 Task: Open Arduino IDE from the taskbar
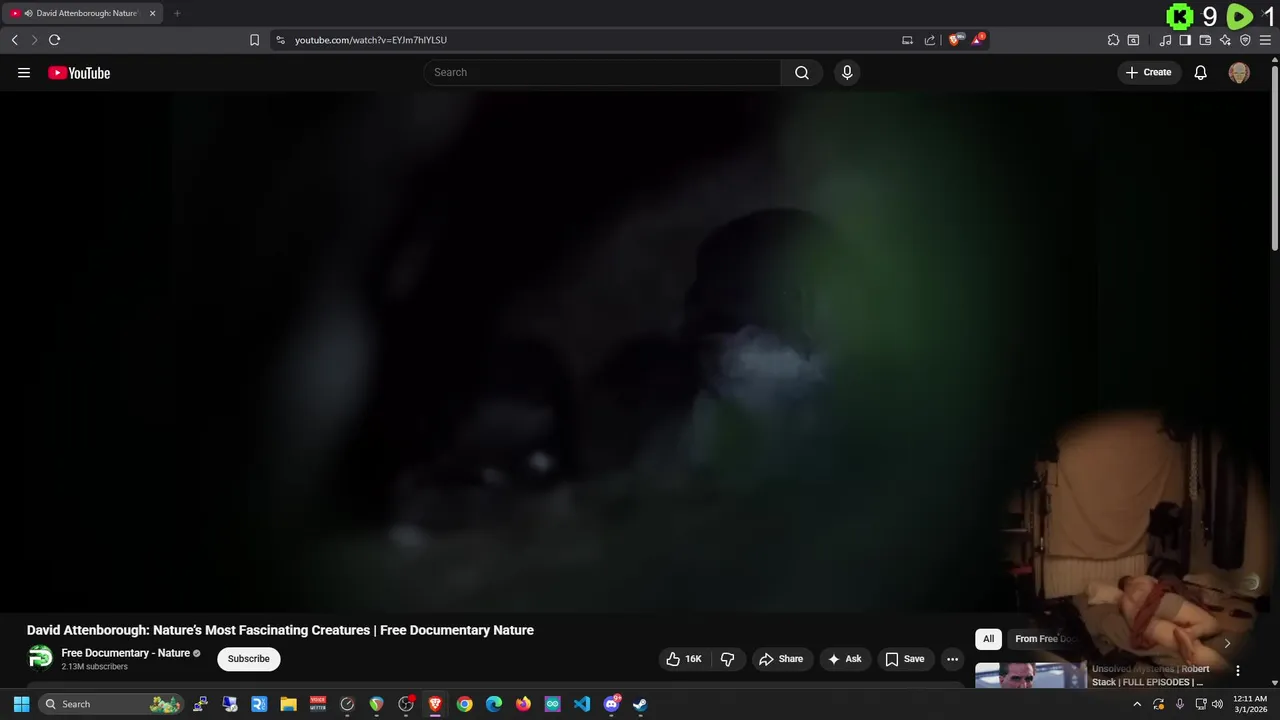click(x=553, y=704)
